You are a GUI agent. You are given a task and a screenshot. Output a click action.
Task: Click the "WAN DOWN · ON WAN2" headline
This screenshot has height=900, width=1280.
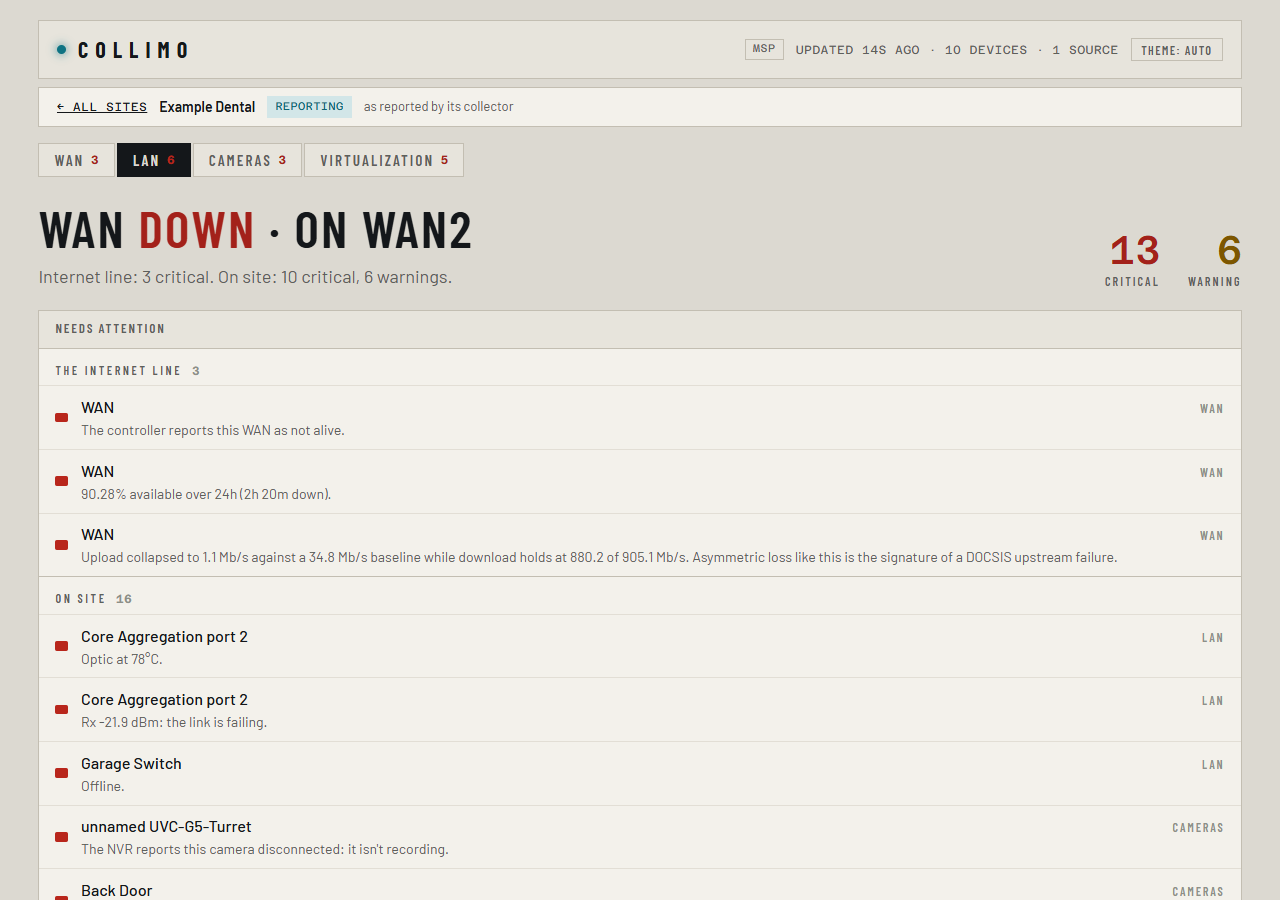pos(255,230)
